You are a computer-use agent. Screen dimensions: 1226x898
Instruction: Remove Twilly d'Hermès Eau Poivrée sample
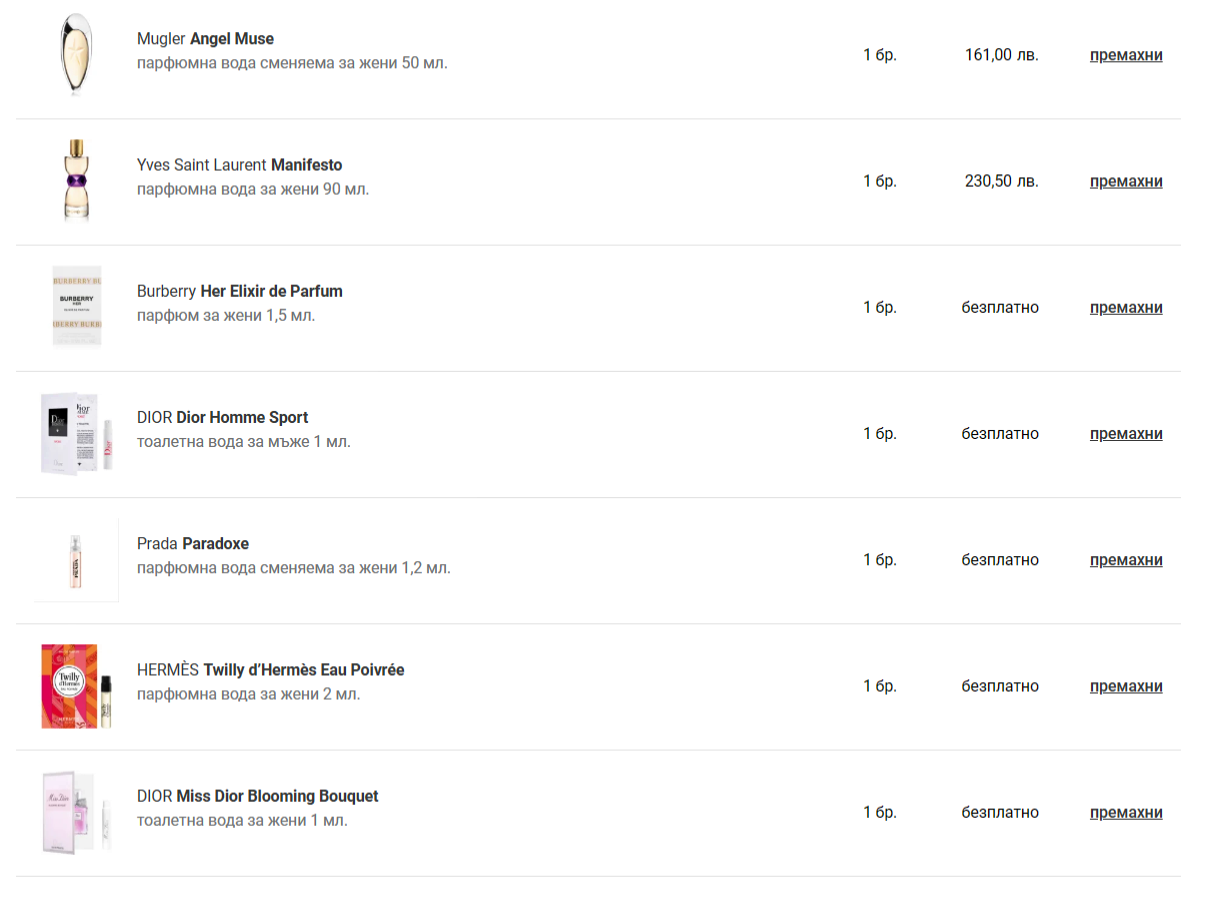click(x=1126, y=686)
